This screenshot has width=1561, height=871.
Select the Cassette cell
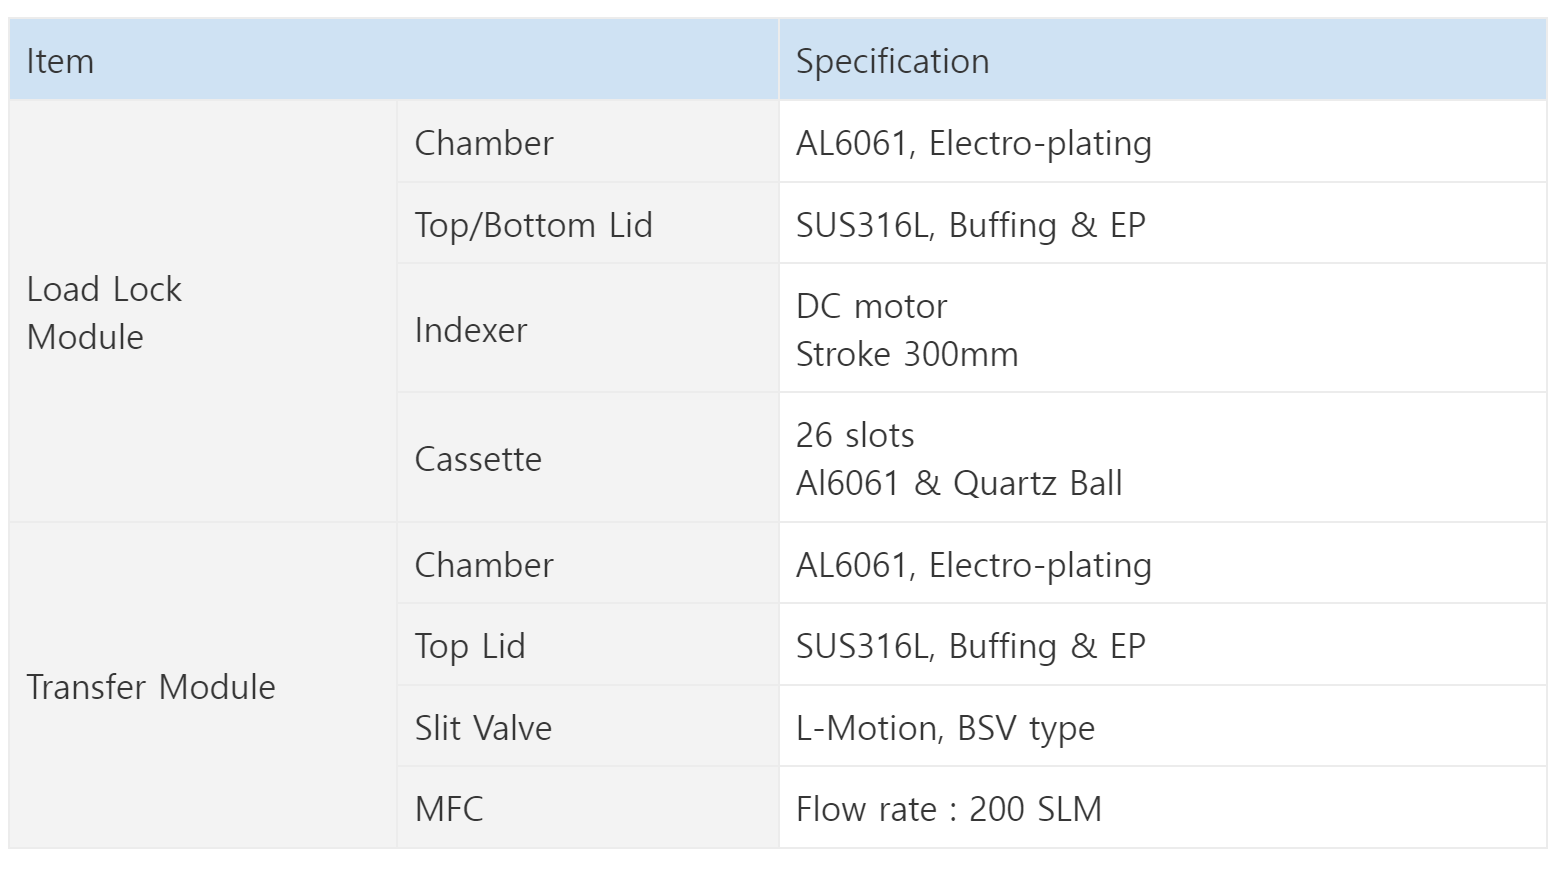pos(588,458)
